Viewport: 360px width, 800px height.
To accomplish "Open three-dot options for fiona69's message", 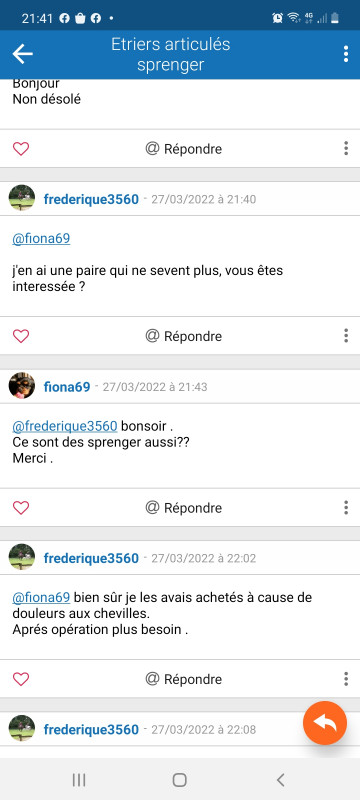I will click(346, 508).
